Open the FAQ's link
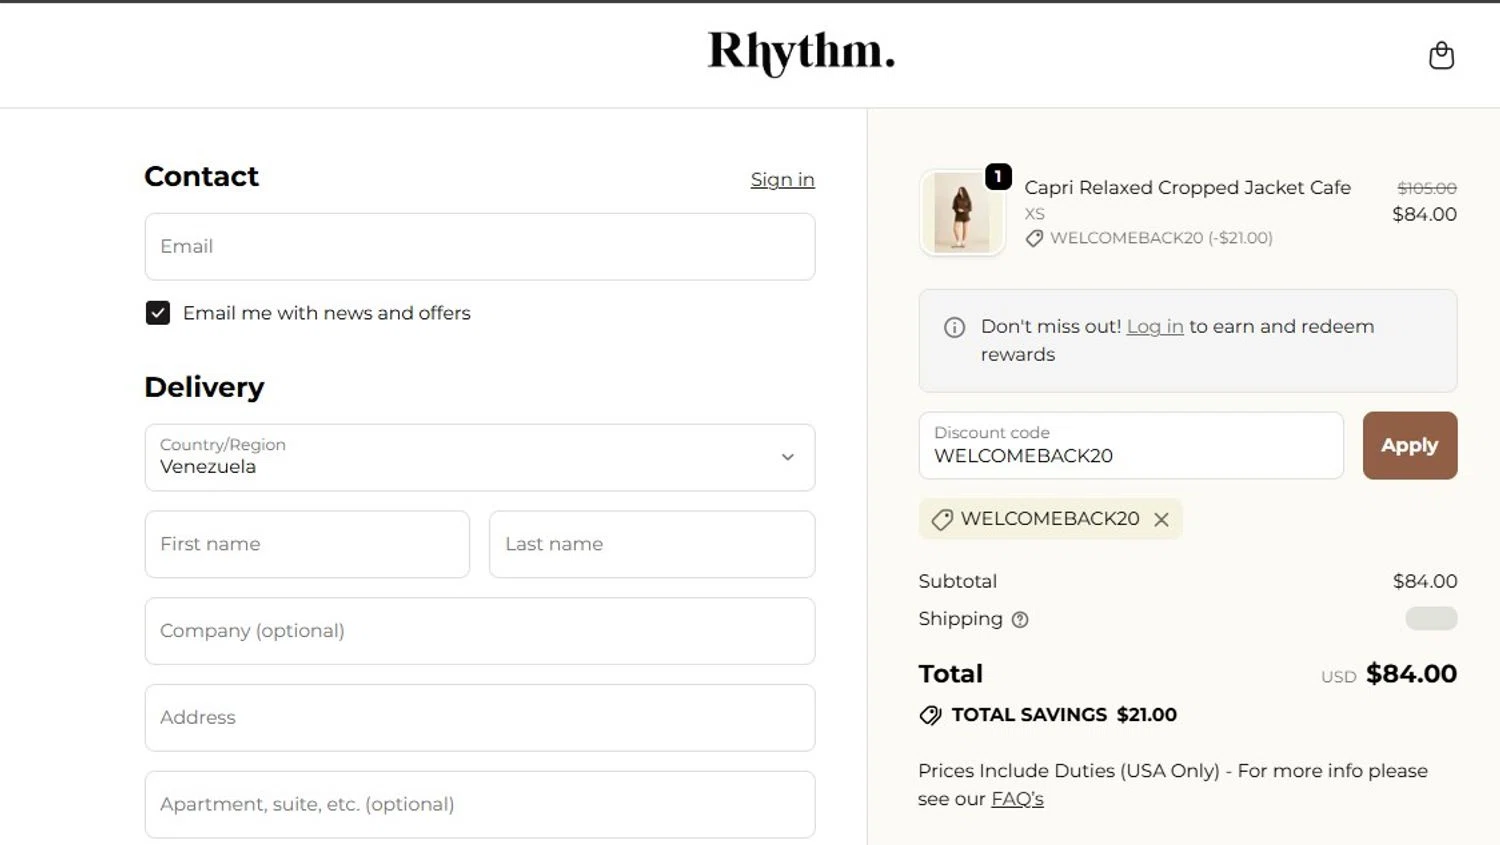This screenshot has width=1500, height=845. 1017,798
